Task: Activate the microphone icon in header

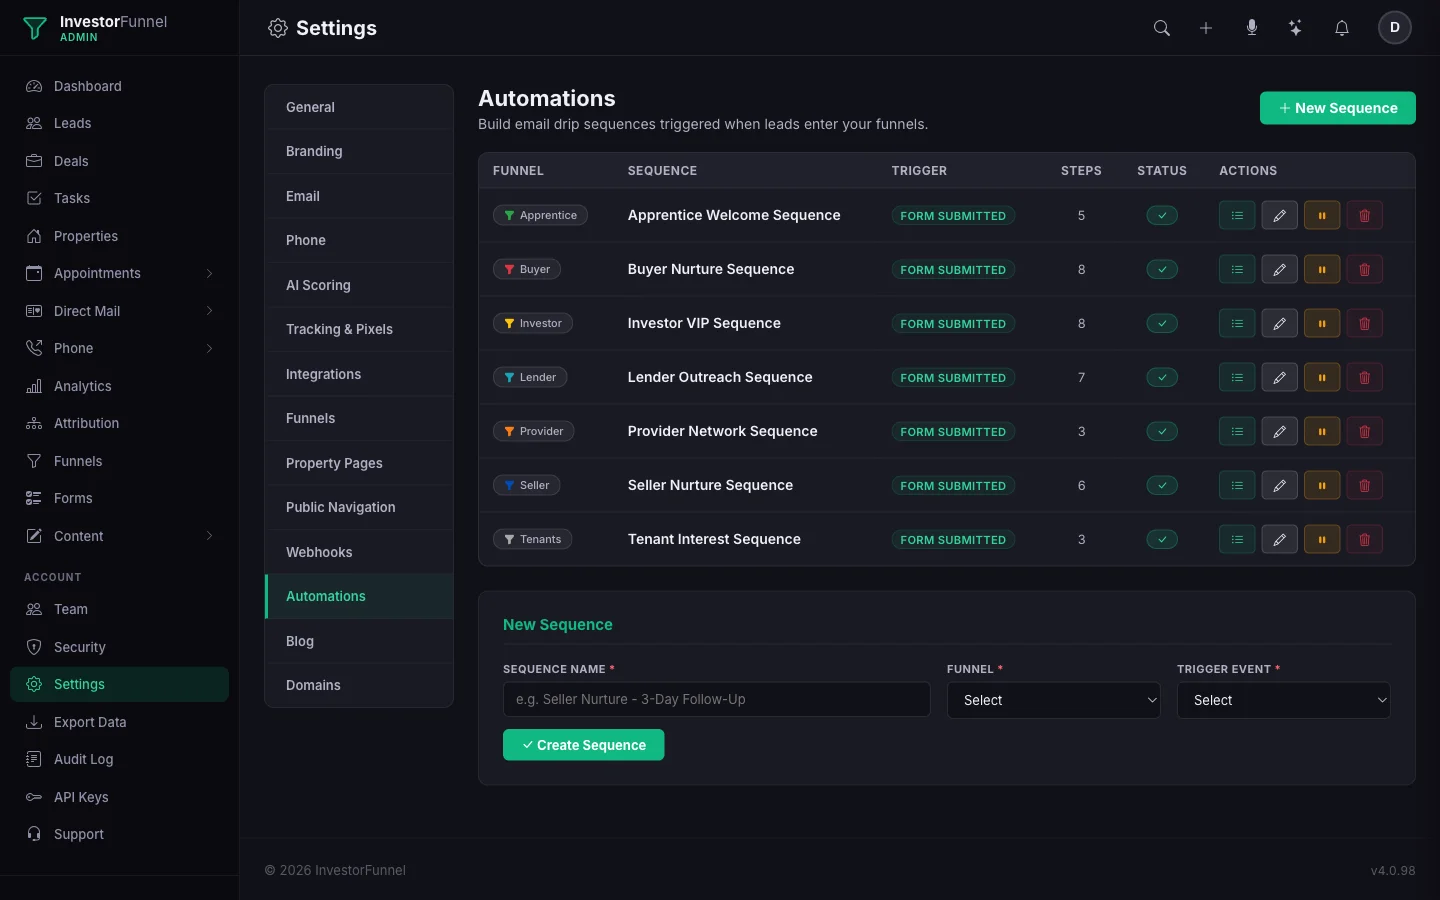Action: (1251, 28)
